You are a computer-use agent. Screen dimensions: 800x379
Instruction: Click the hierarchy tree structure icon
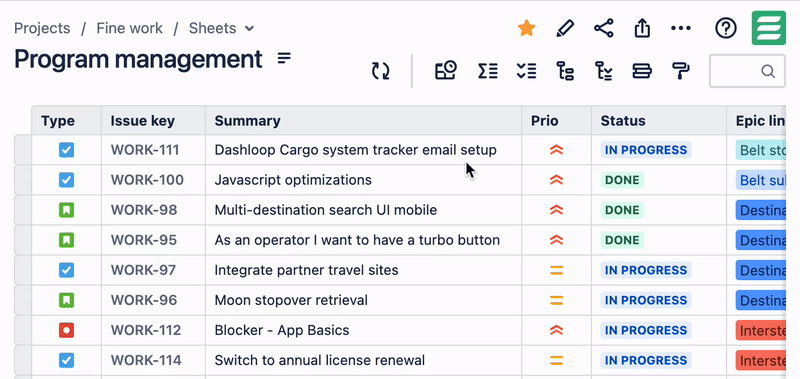[565, 71]
